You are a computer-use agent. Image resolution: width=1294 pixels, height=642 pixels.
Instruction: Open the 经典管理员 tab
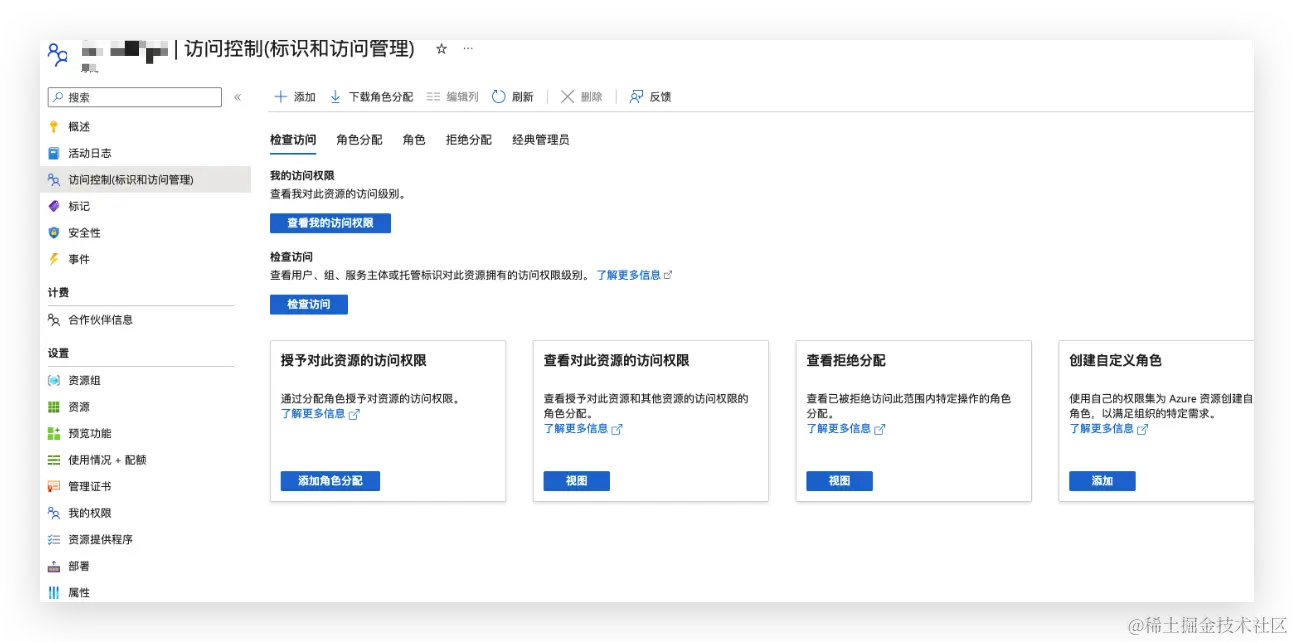pyautogui.click(x=541, y=140)
